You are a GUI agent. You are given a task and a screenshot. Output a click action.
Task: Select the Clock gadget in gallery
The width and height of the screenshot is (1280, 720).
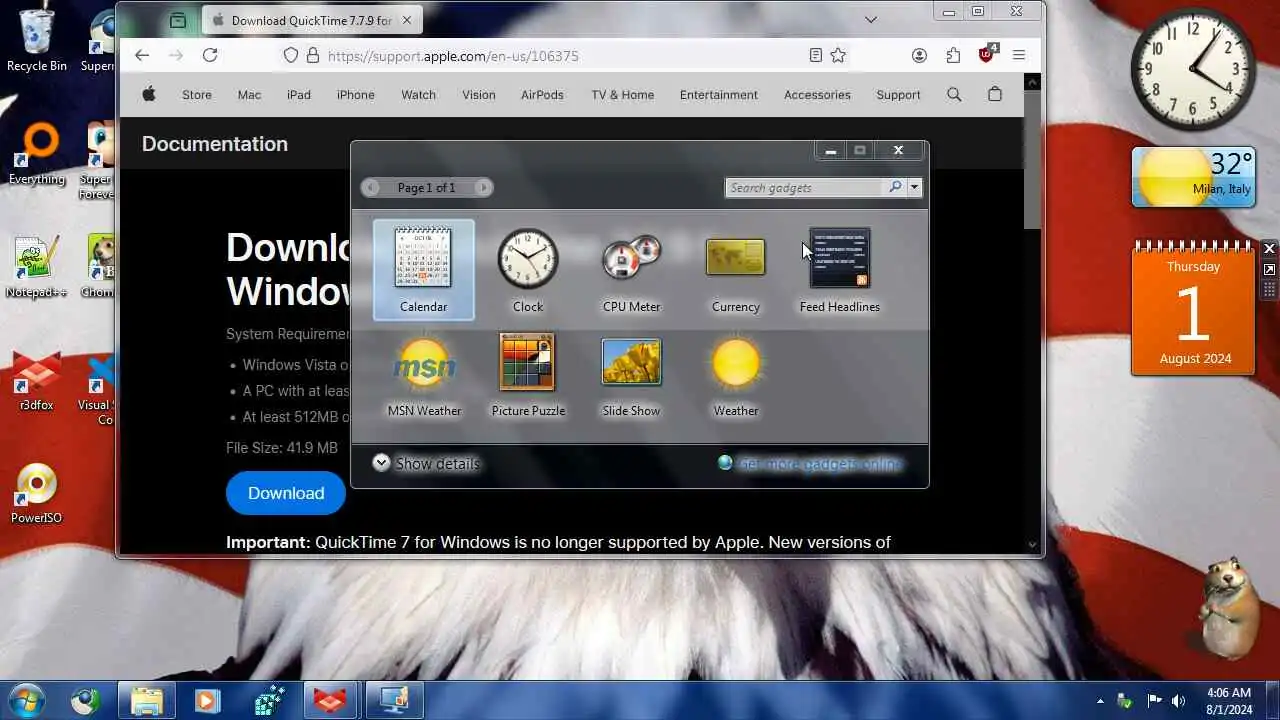(x=528, y=270)
